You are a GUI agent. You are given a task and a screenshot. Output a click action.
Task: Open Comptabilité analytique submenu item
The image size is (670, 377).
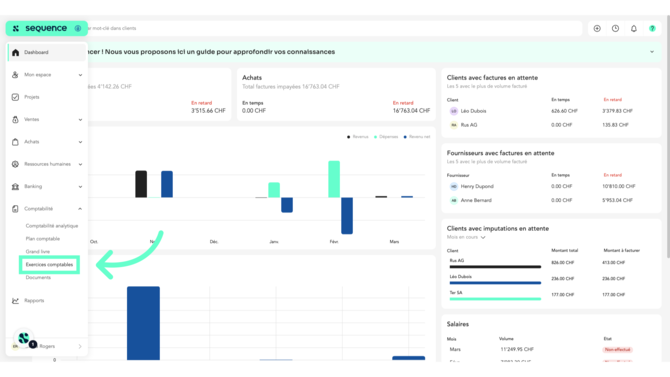pos(52,226)
